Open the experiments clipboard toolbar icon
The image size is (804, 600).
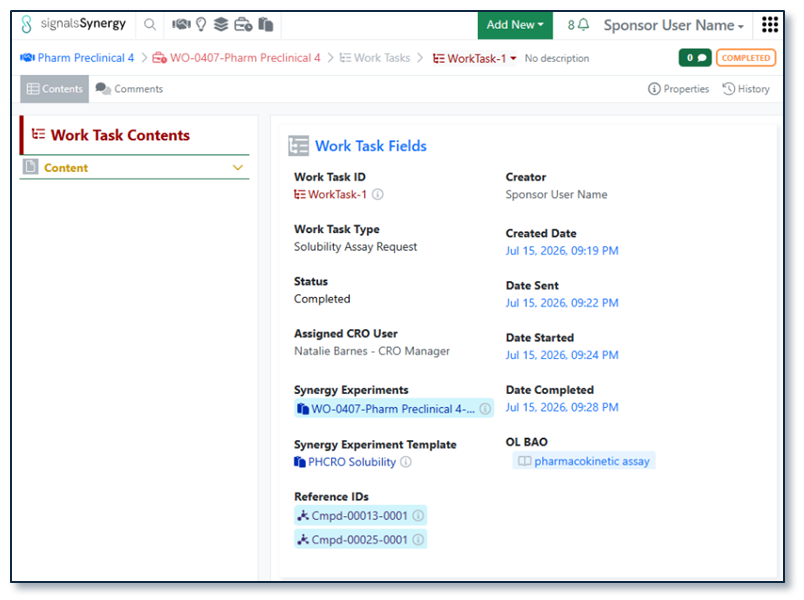pyautogui.click(x=266, y=24)
